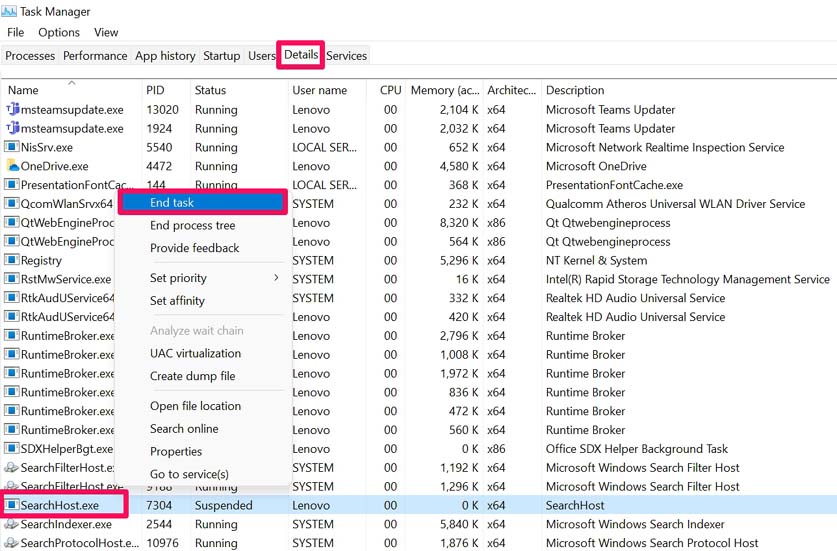
Task: Click Intel(R) Rapid Storage Technology description
Action: click(x=688, y=279)
